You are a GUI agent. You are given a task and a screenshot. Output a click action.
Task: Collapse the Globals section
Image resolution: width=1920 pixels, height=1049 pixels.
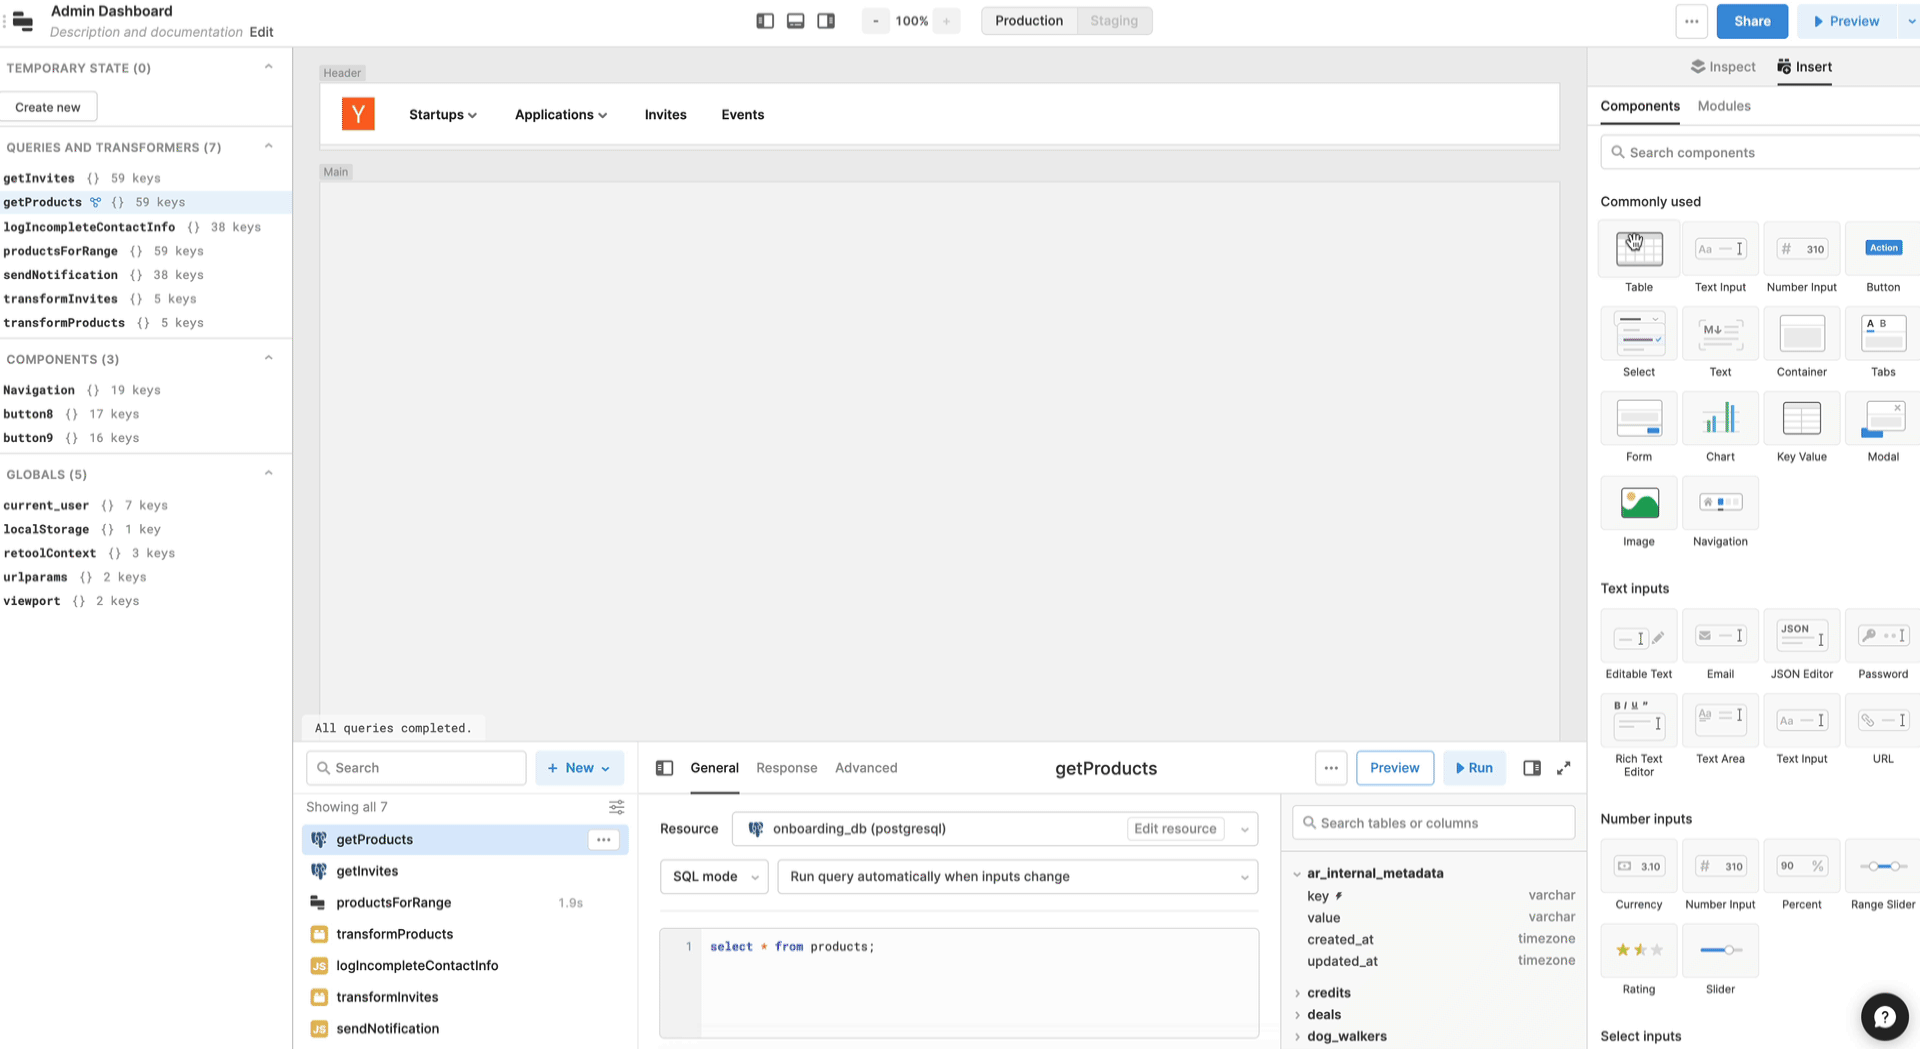(x=268, y=473)
